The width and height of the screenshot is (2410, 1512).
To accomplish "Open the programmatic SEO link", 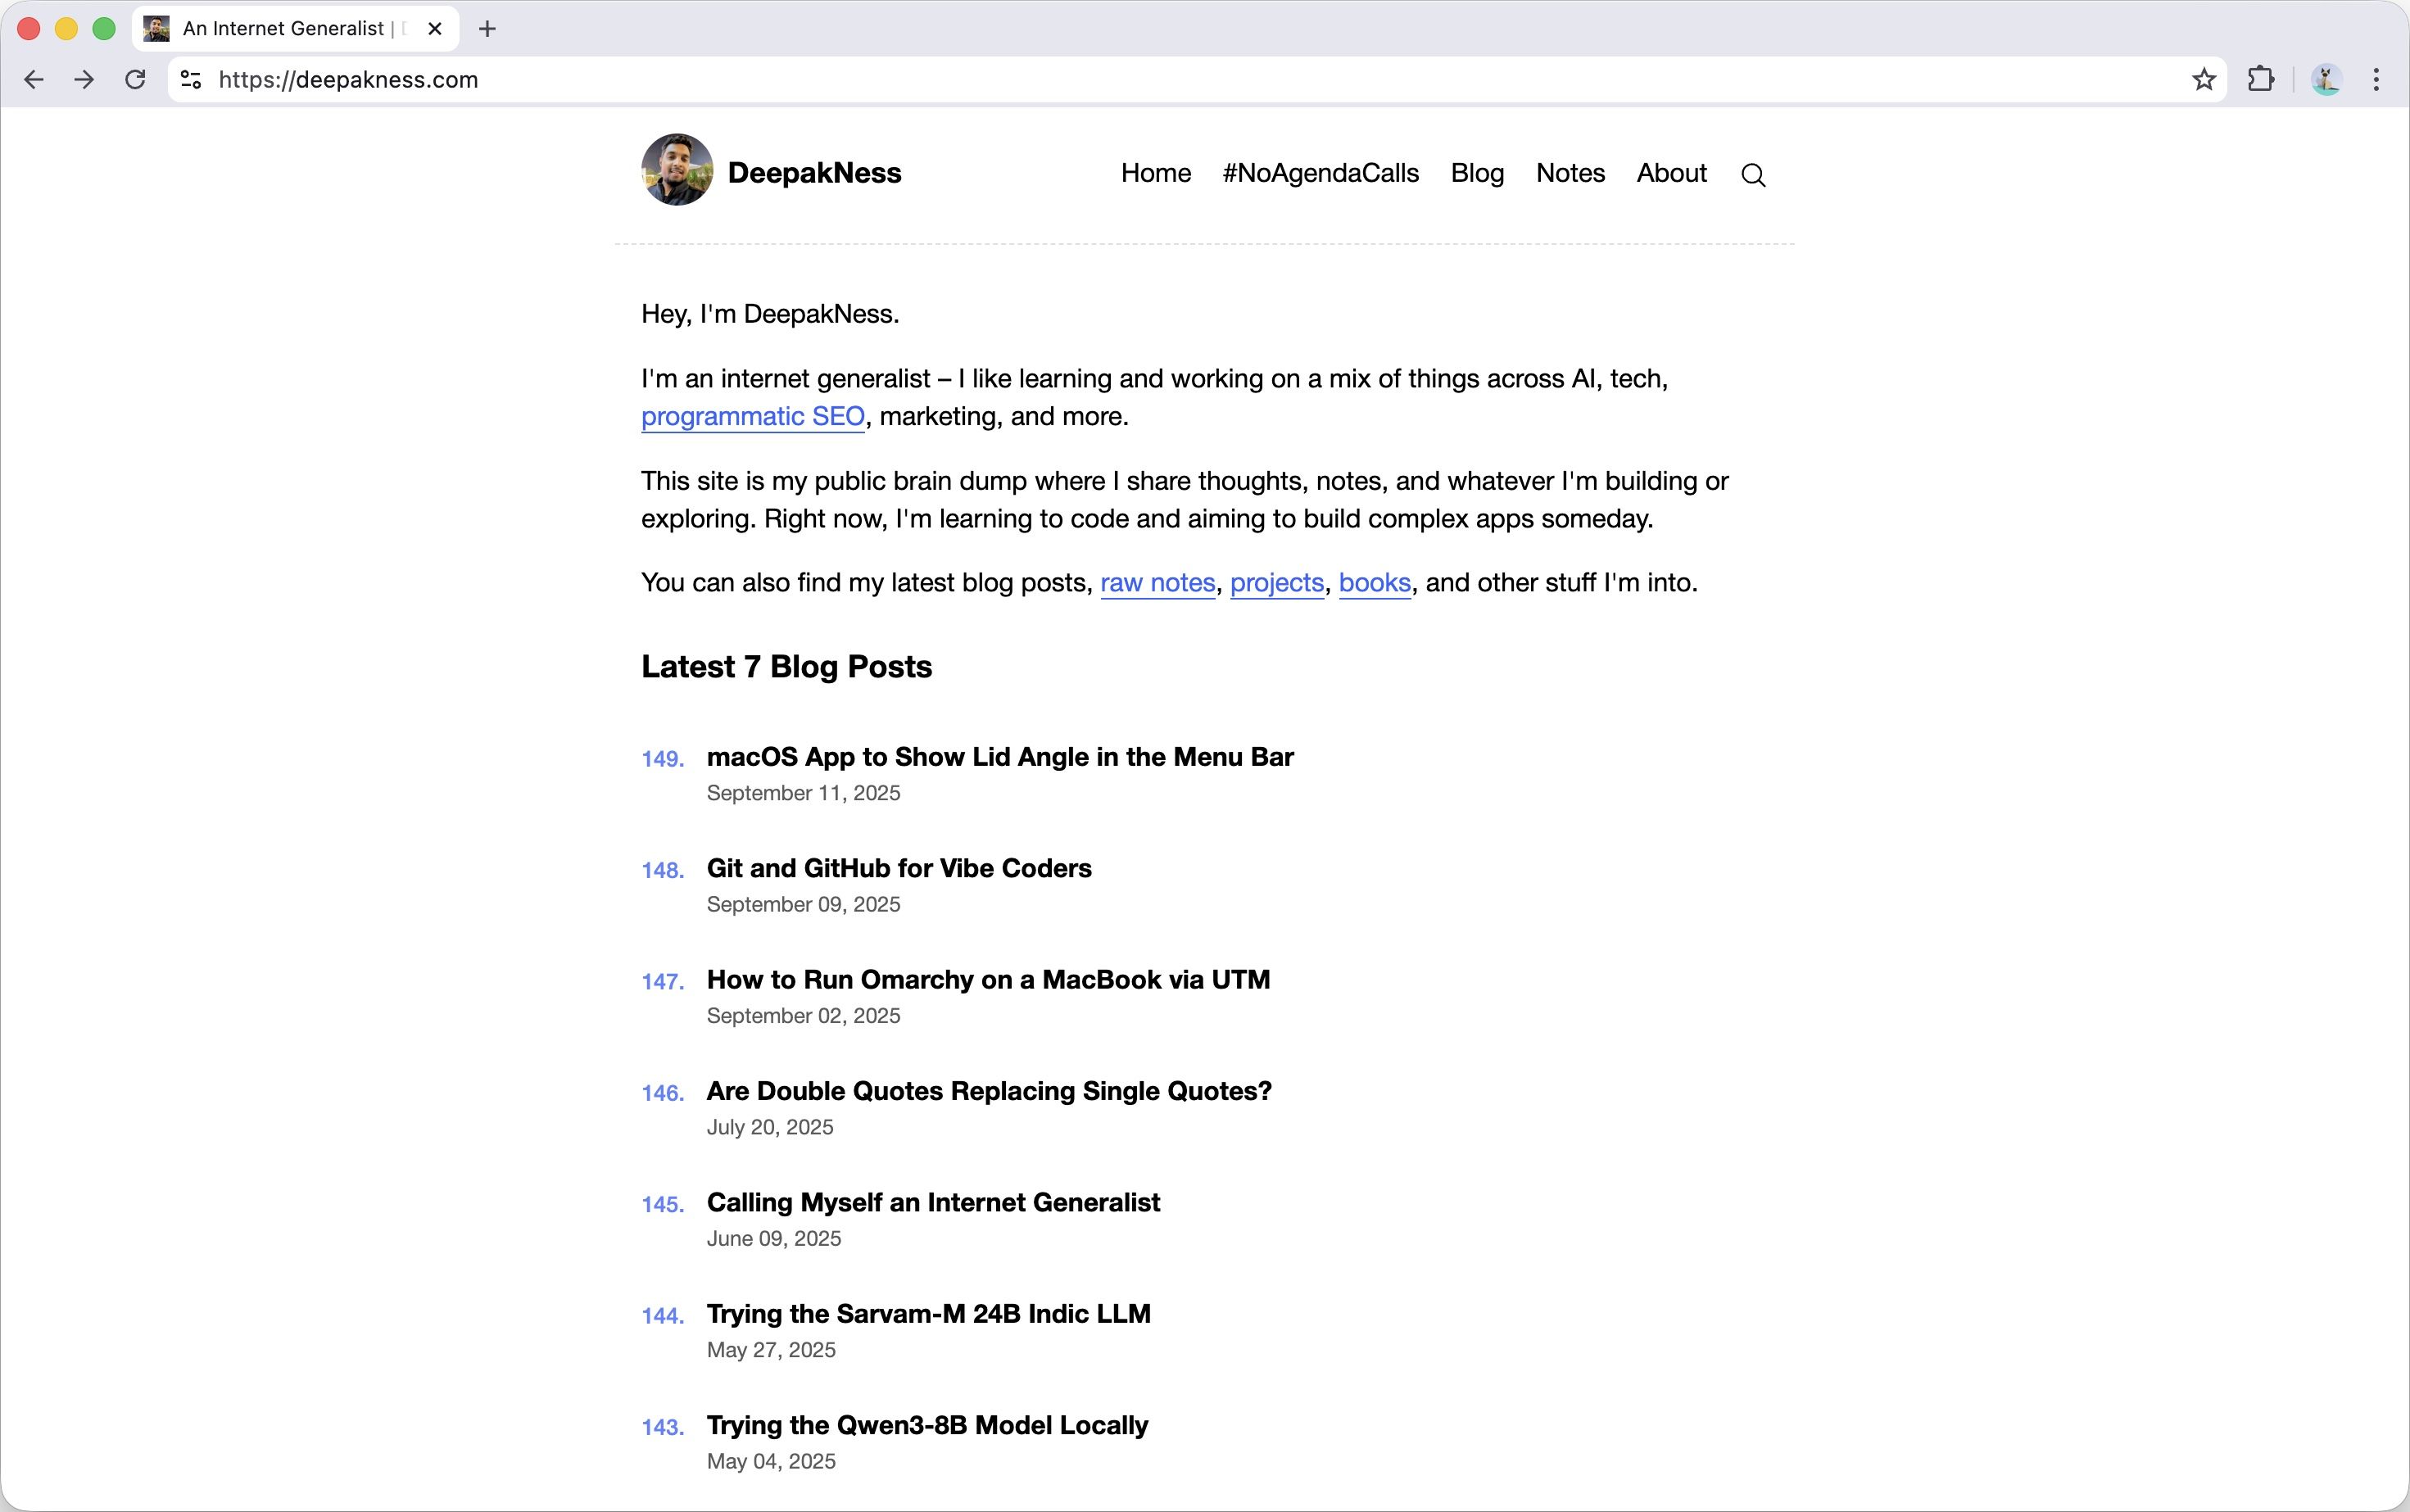I will click(752, 416).
